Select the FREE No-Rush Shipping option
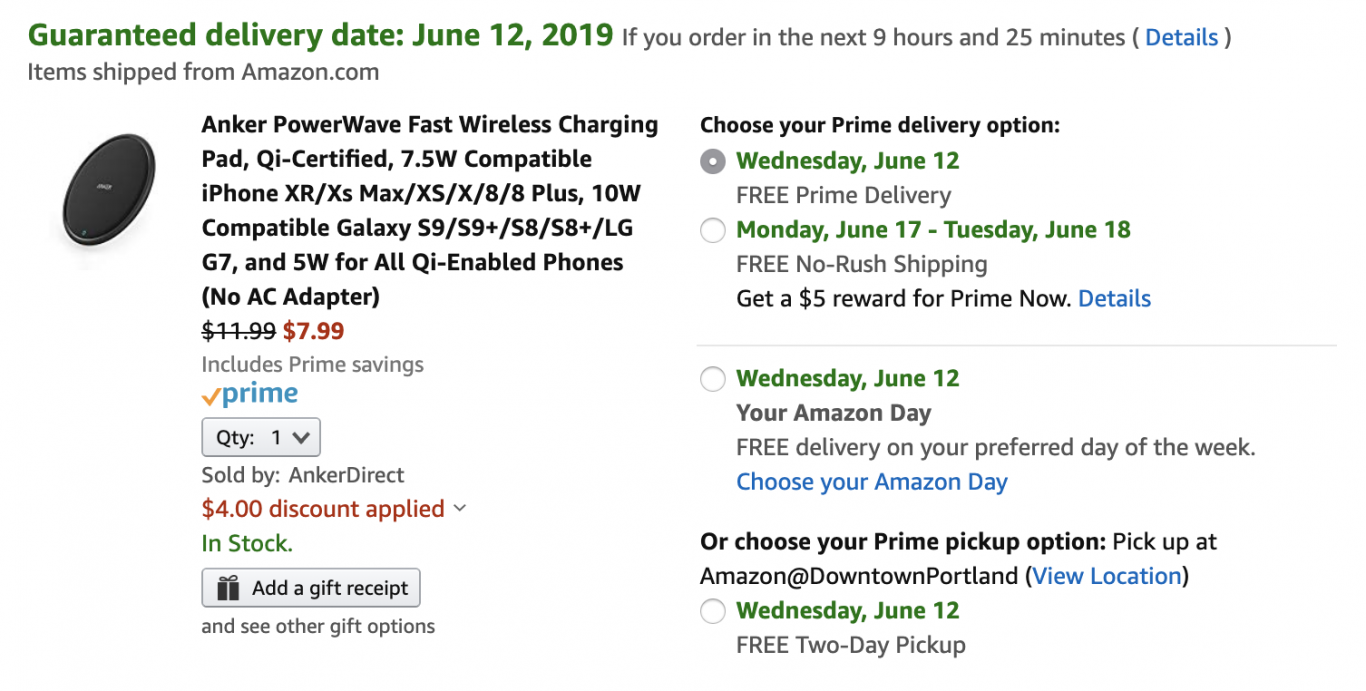The image size is (1366, 691). coord(712,231)
